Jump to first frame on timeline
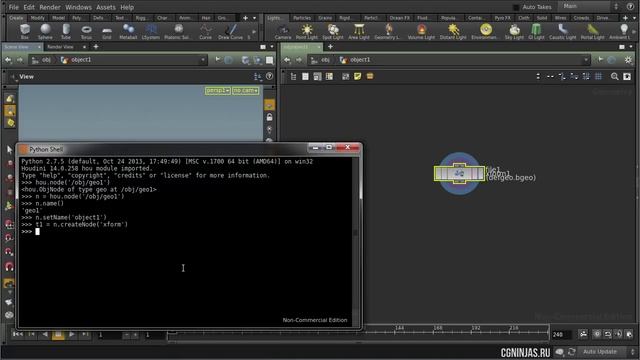Viewport: 640px width, 360px height. [18, 334]
